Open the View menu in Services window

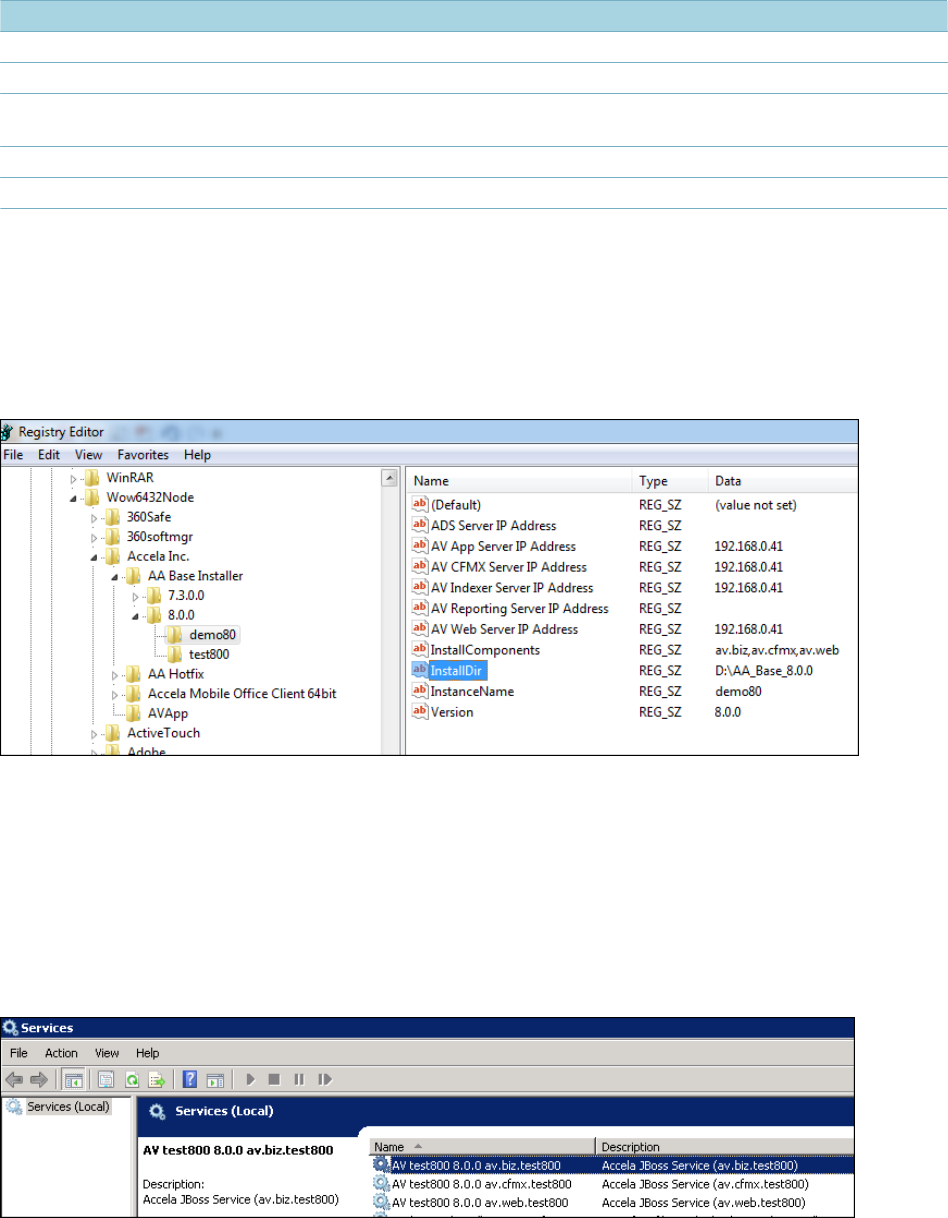(107, 1053)
